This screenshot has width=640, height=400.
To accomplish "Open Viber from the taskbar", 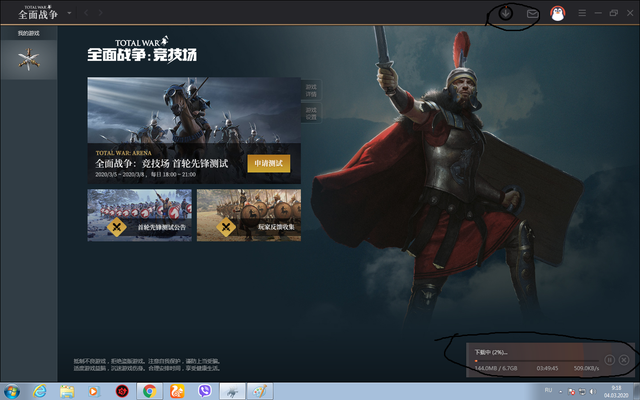I will click(x=204, y=391).
